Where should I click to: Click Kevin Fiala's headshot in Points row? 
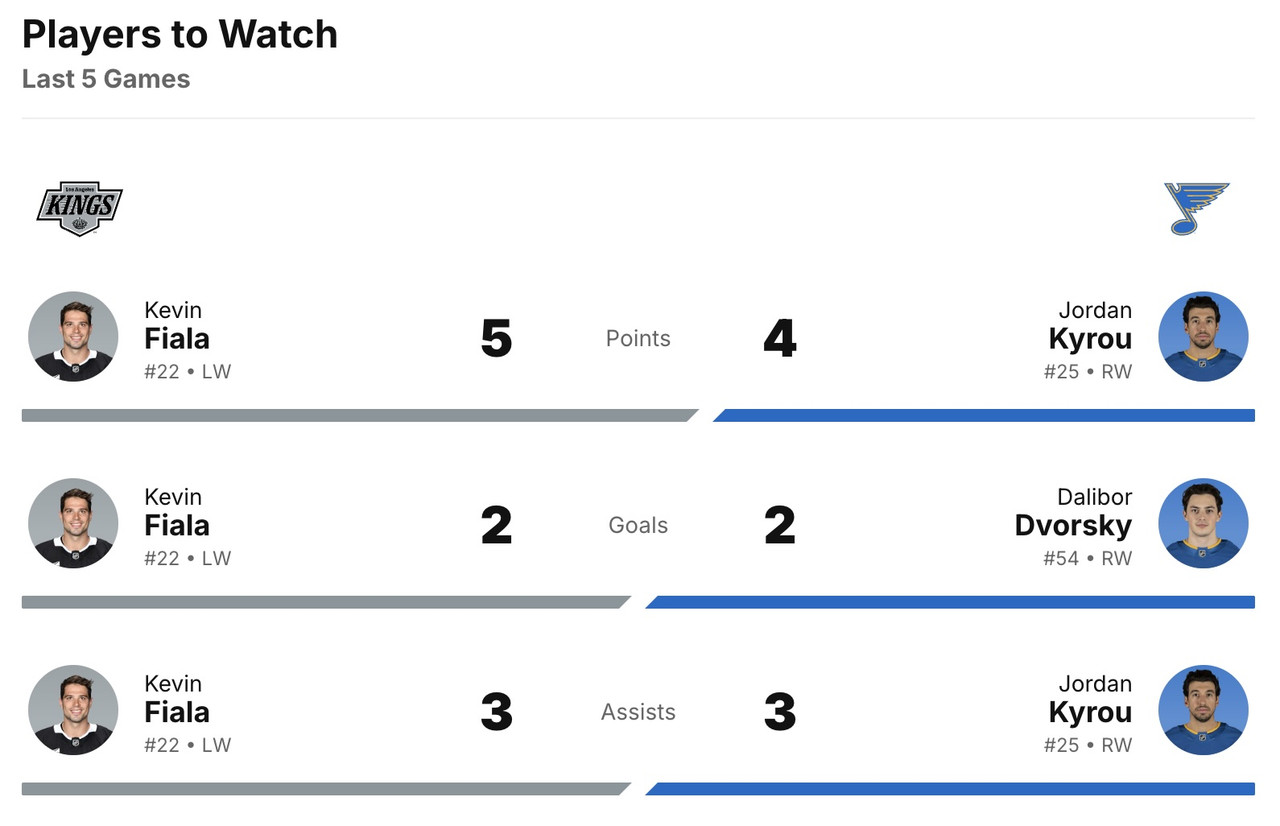[x=73, y=337]
